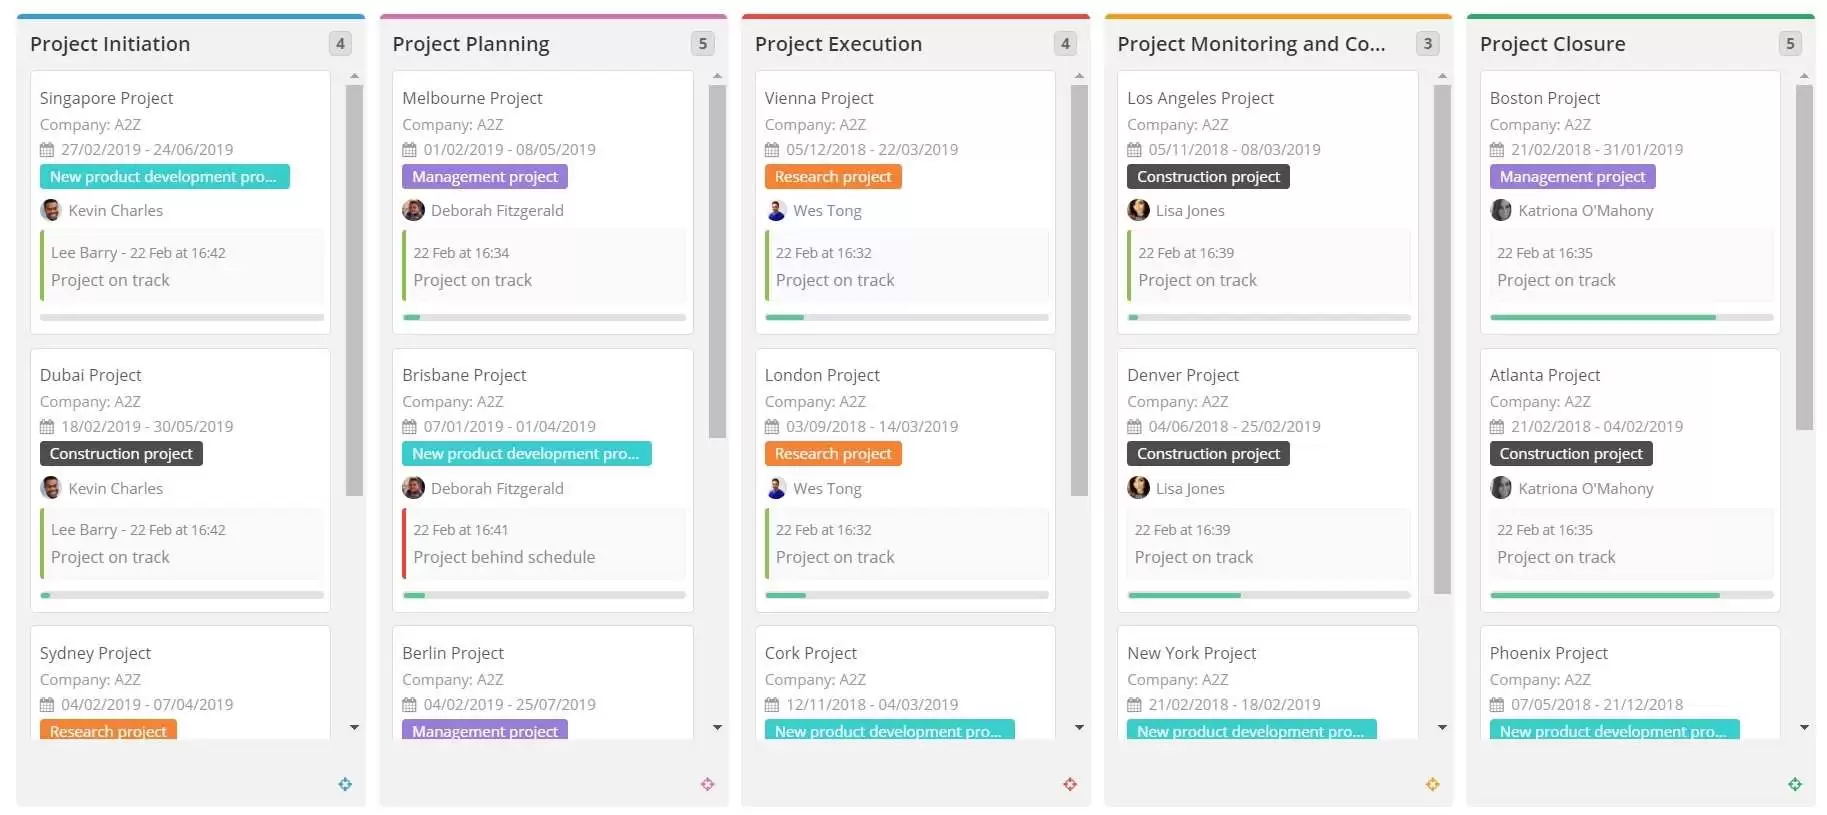This screenshot has width=1827, height=815.
Task: Click Wes Tong's avatar on Vienna Project
Action: click(x=776, y=210)
